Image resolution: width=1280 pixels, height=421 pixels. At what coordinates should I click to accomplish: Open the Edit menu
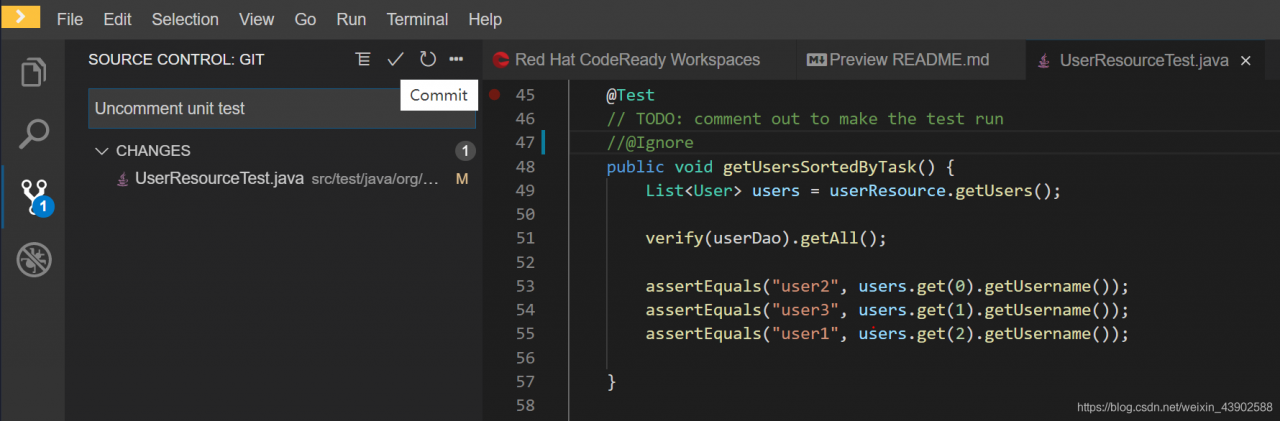pos(117,19)
